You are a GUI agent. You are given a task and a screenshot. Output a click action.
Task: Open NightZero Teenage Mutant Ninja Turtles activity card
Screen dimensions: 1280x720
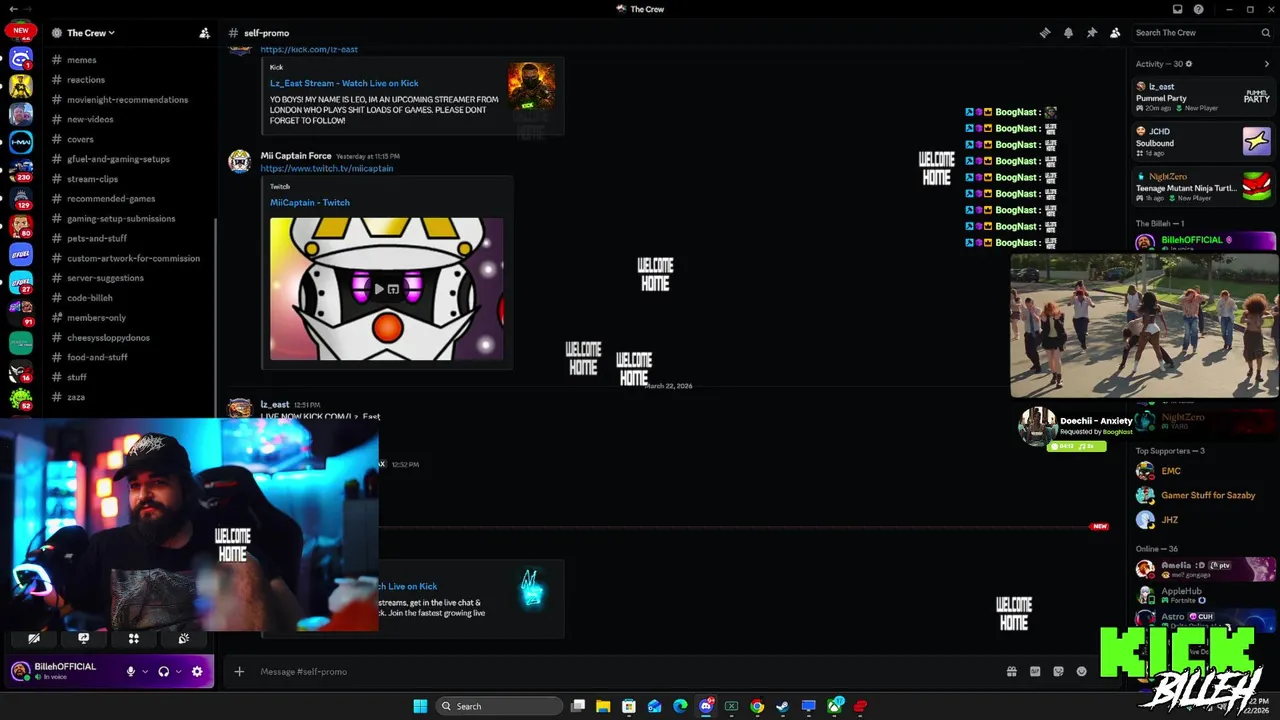[1204, 186]
